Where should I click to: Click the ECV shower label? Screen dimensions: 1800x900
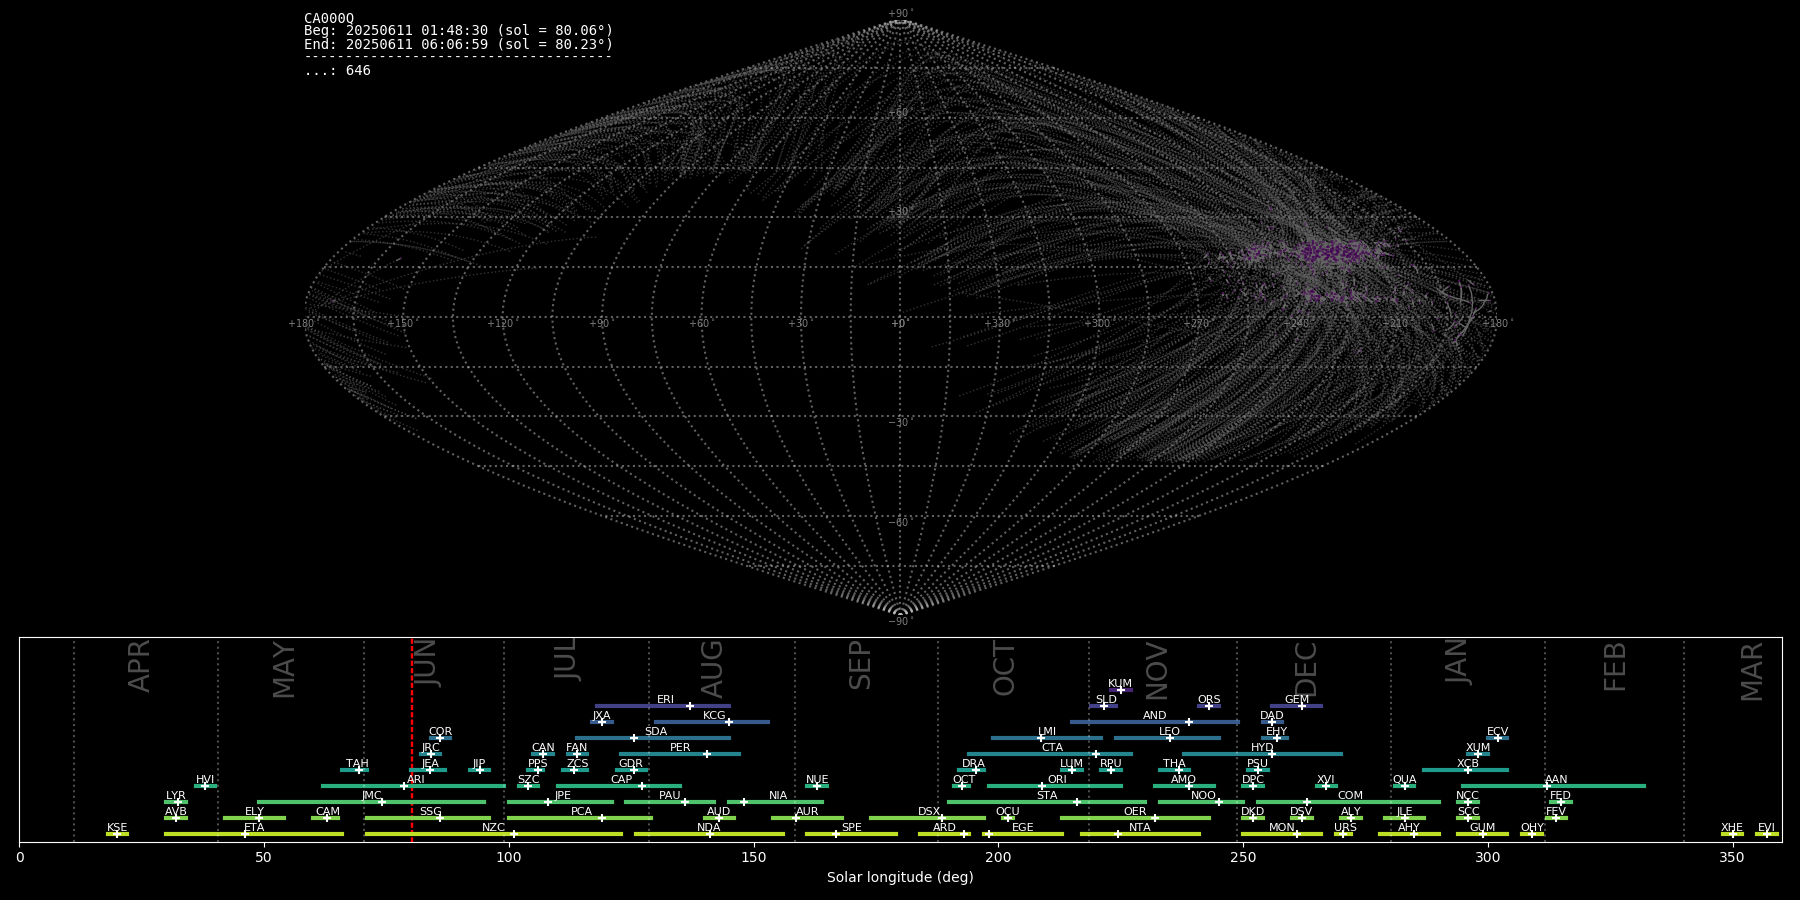pyautogui.click(x=1497, y=732)
